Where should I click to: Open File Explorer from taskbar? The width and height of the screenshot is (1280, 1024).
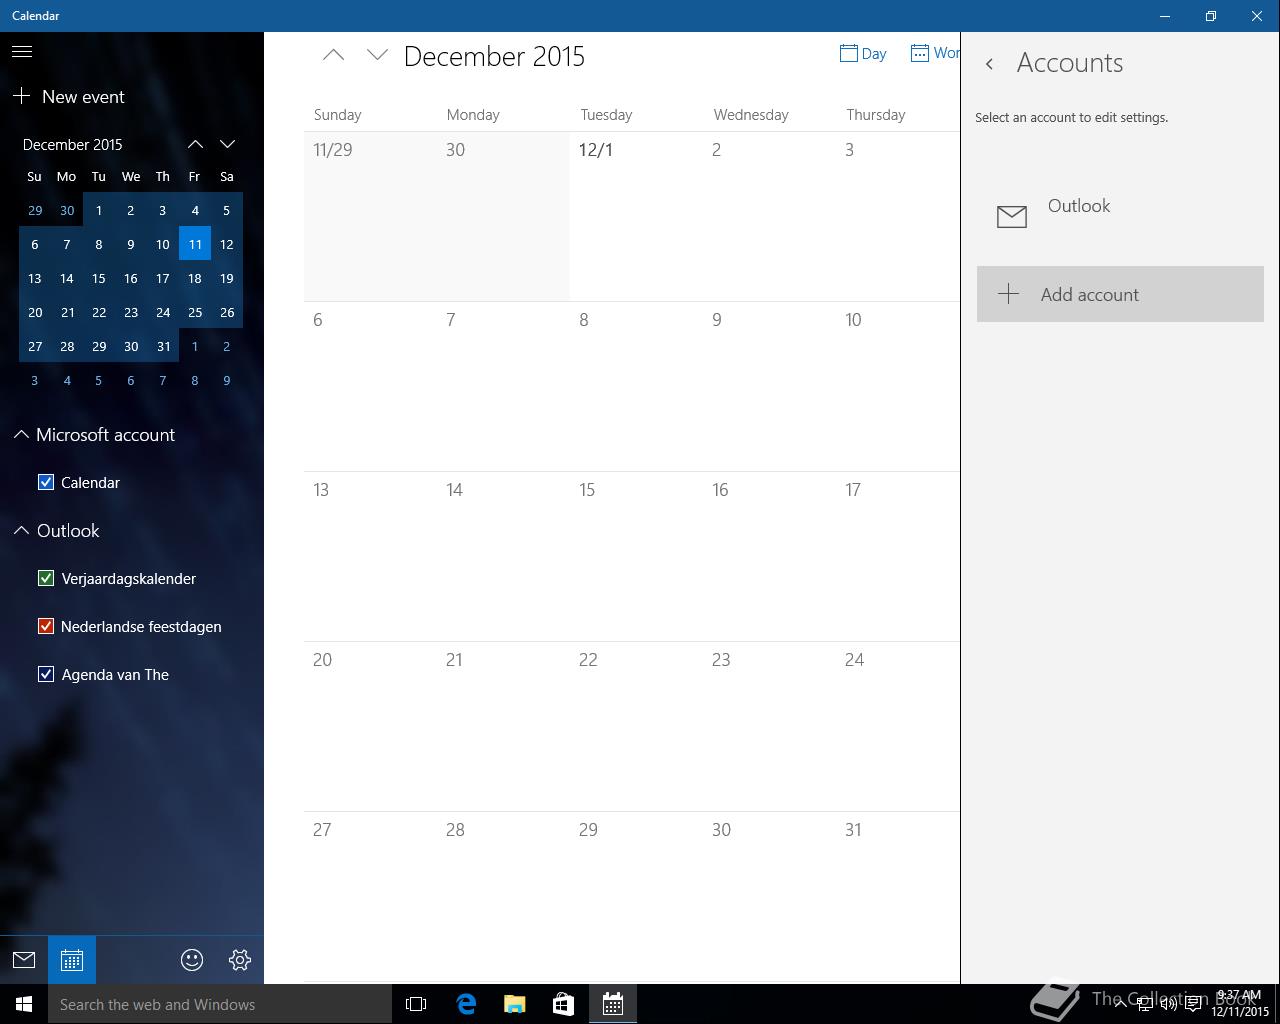click(515, 1004)
